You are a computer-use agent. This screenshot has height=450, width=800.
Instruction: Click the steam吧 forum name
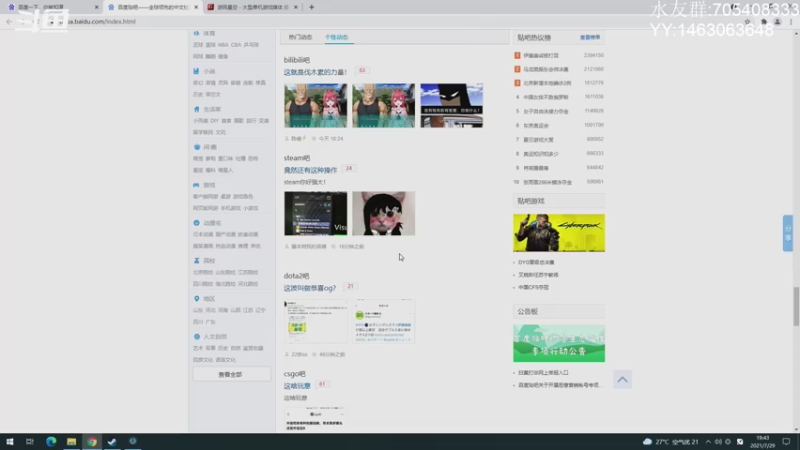[x=296, y=158]
